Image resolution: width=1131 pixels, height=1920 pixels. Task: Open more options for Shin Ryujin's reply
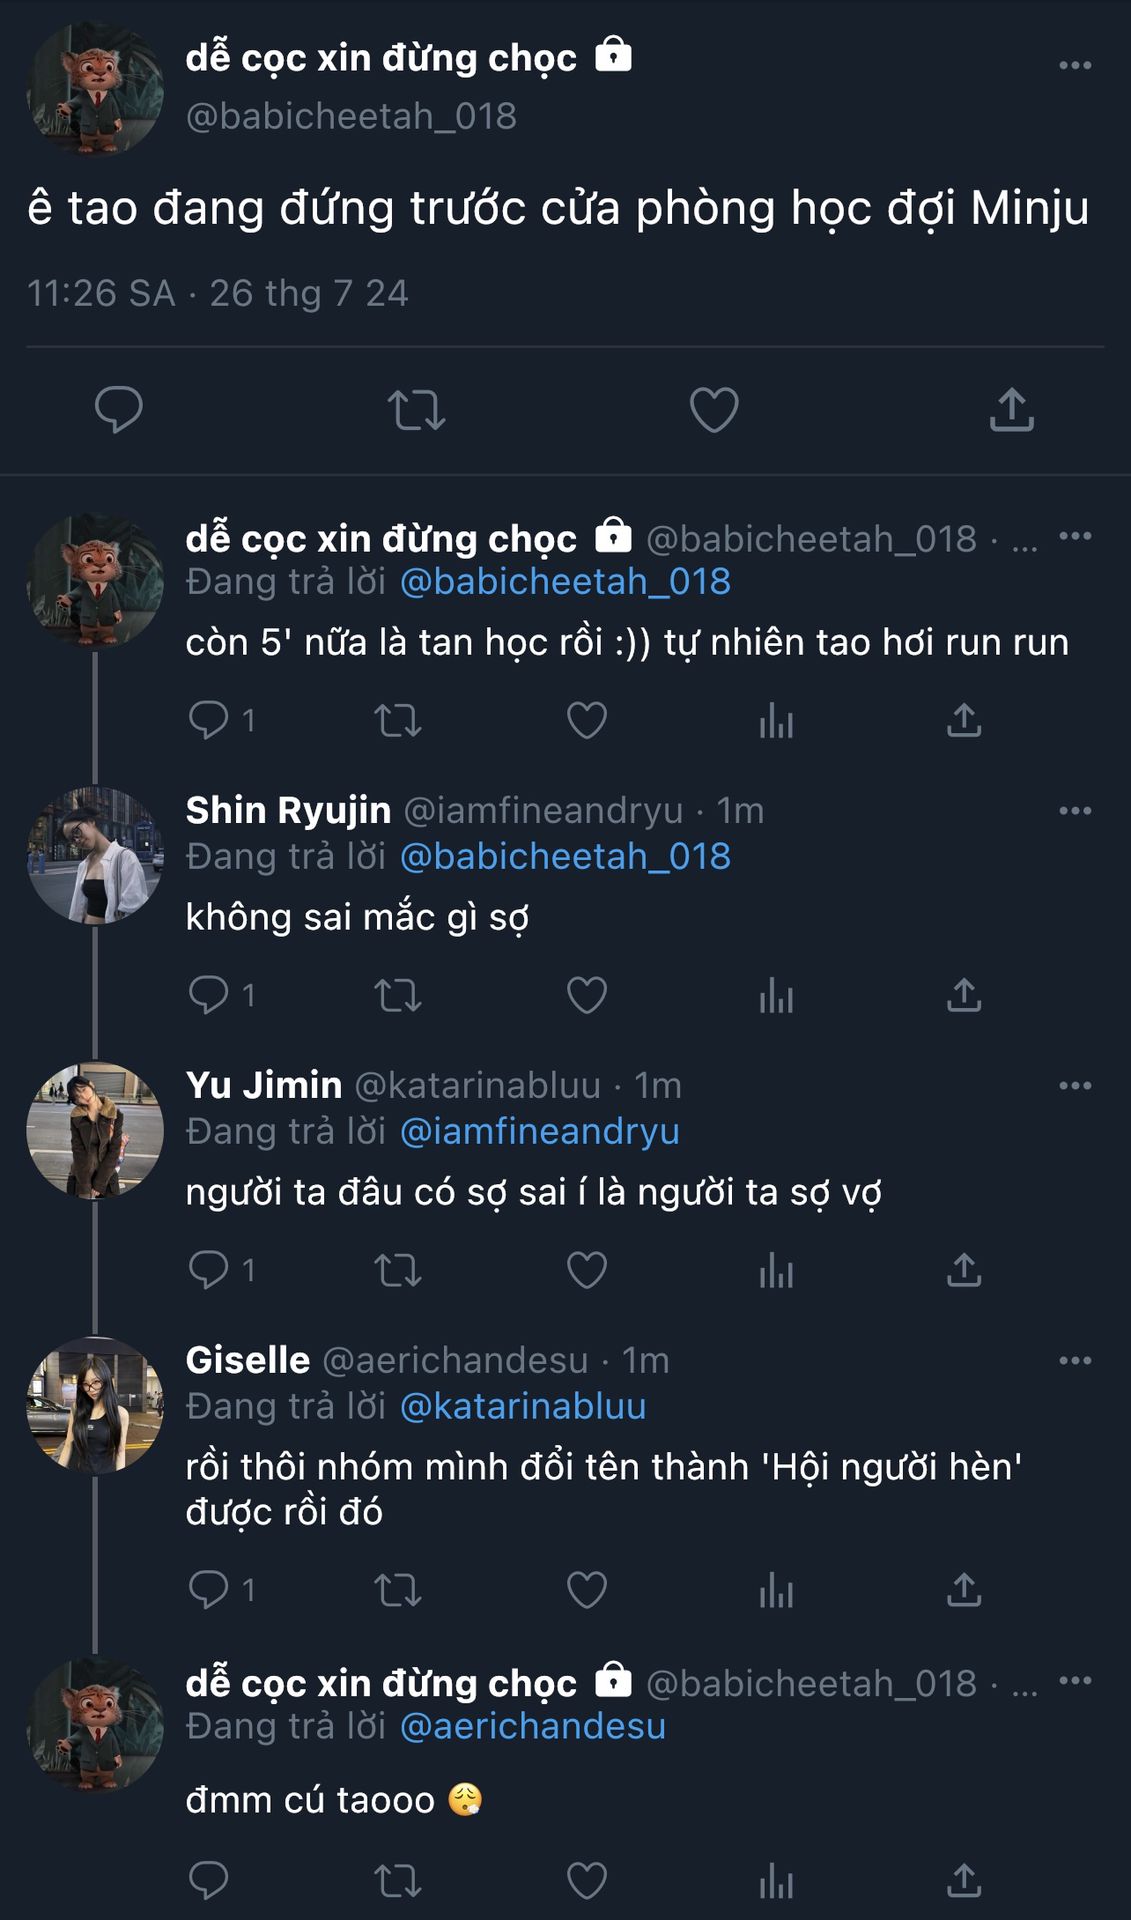1075,811
